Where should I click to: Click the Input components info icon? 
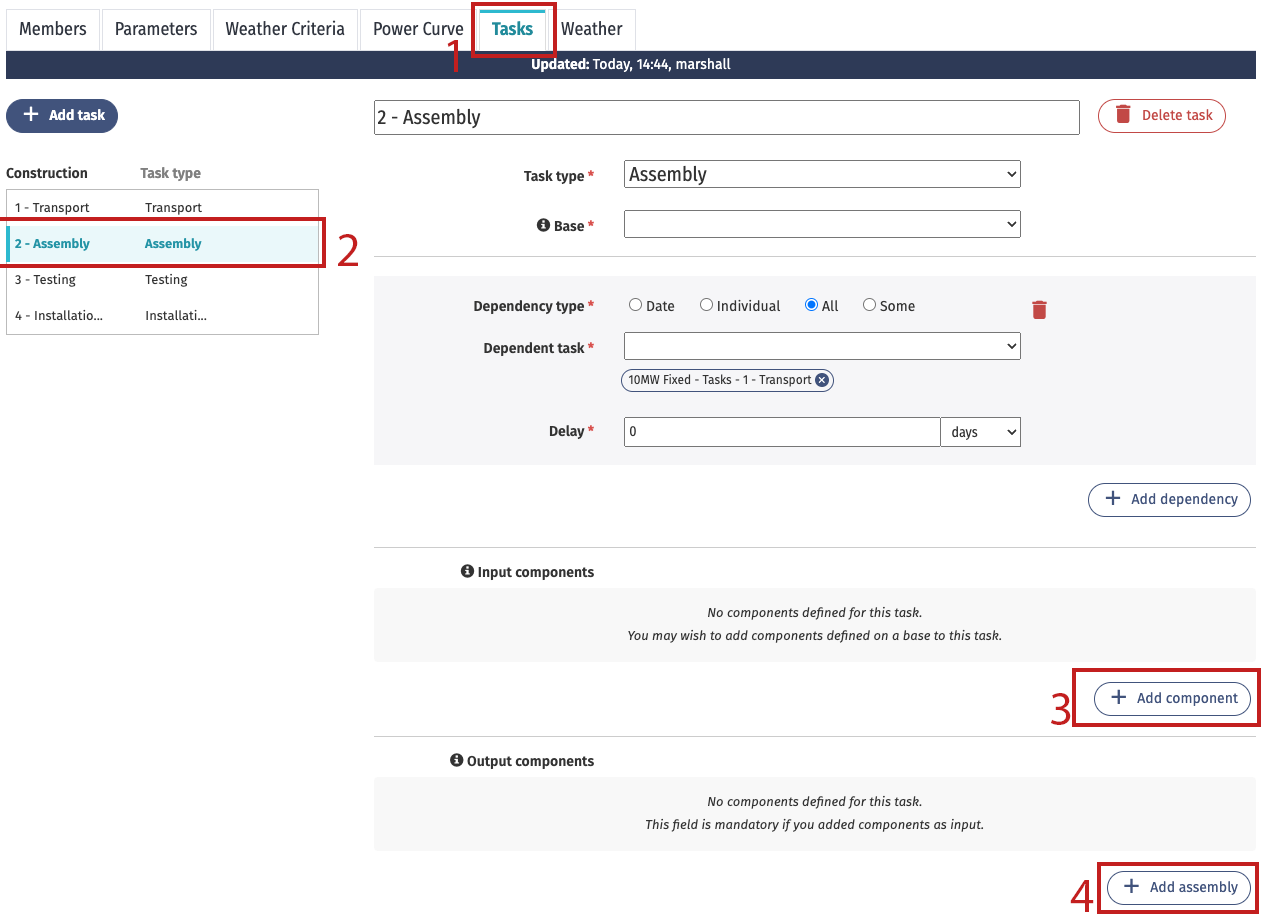tap(467, 571)
